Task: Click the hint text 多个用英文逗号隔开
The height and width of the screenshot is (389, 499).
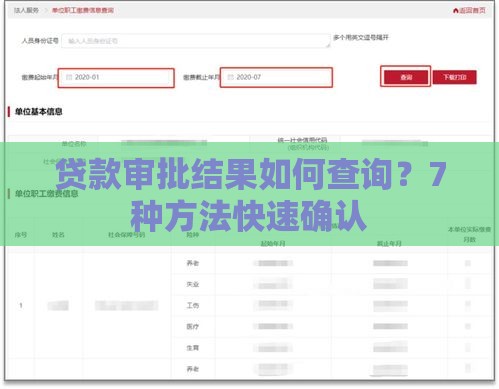Action: pyautogui.click(x=361, y=37)
